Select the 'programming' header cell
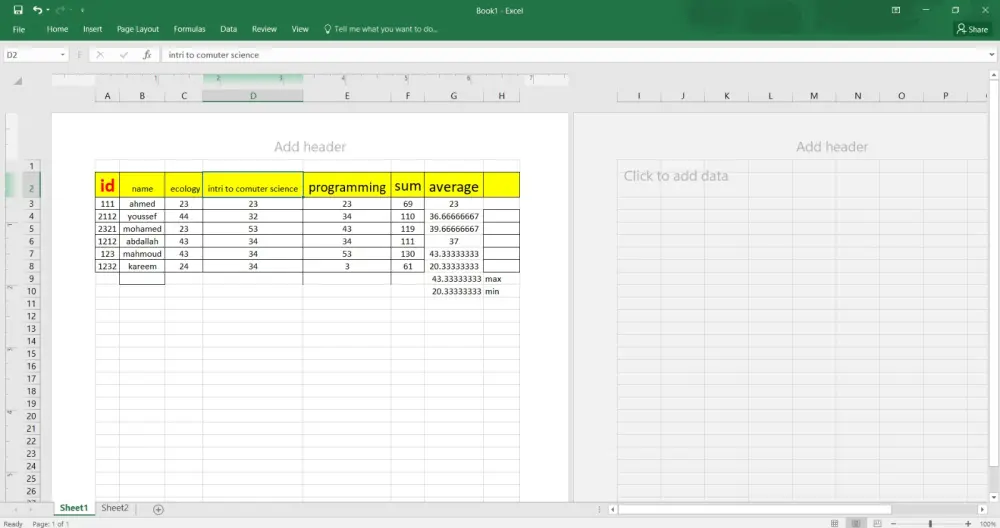The width and height of the screenshot is (1000, 528). [347, 185]
